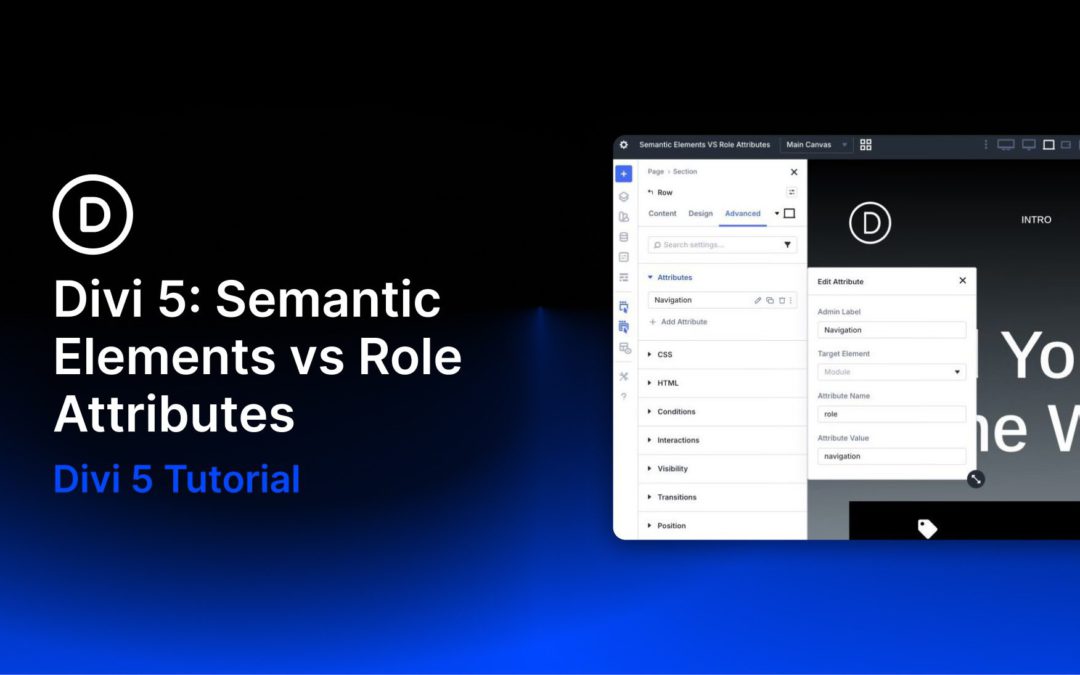
Task: Duplicate the Navigation attribute
Action: 770,300
